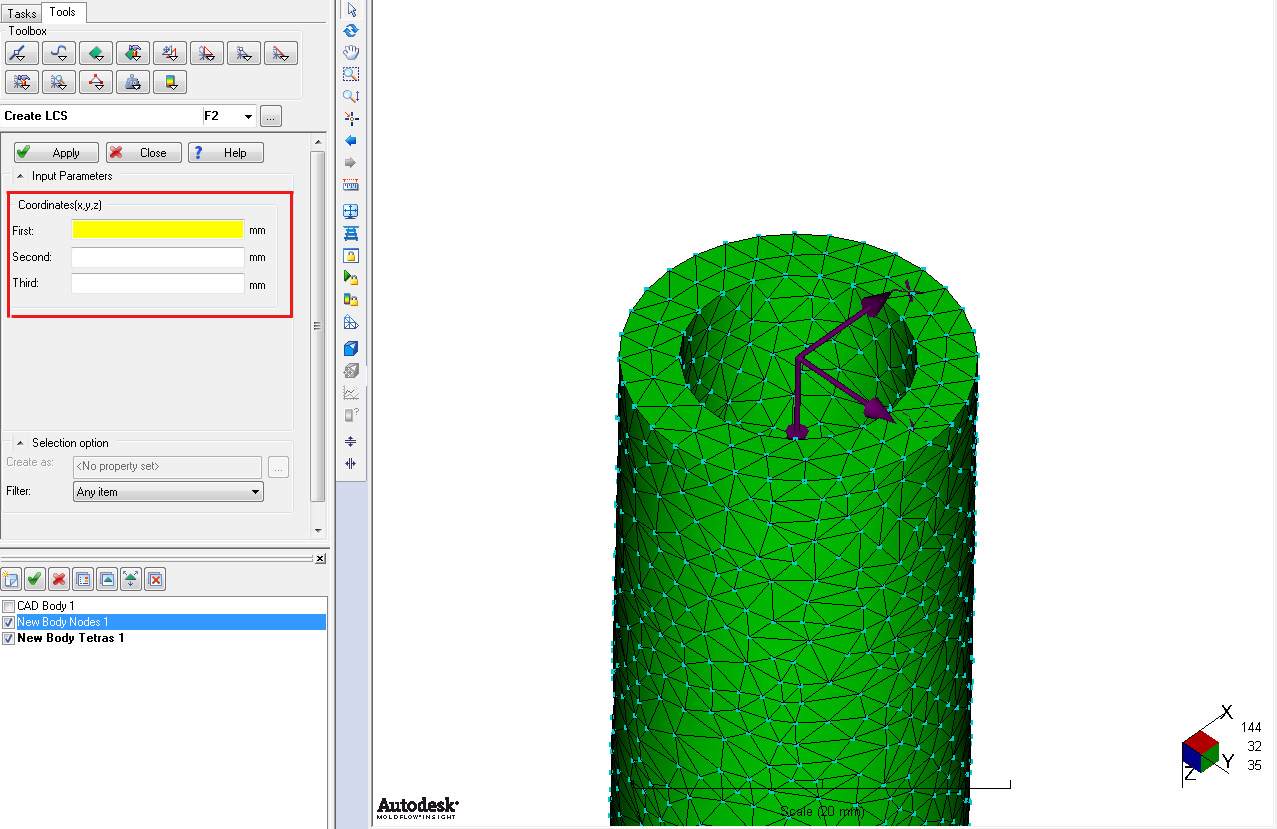This screenshot has height=829, width=1277.
Task: Click the Previous View blue arrow icon
Action: [351, 140]
